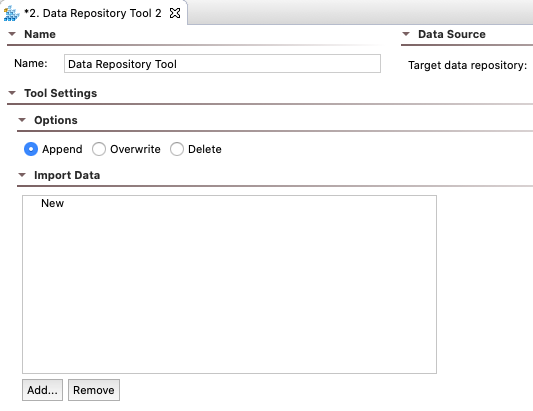Click the Import Data header text

67,175
